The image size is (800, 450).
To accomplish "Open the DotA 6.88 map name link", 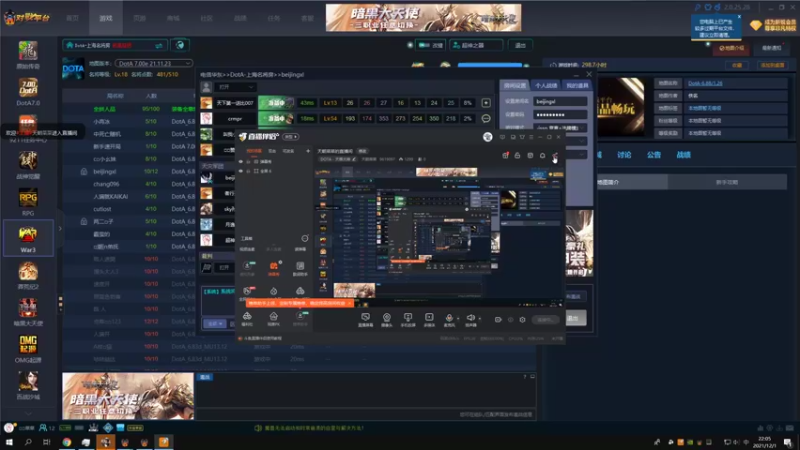I will pos(705,83).
